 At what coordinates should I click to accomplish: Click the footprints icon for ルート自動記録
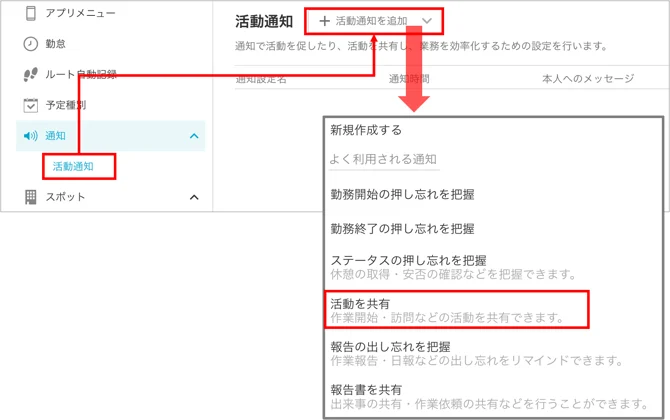tap(30, 74)
